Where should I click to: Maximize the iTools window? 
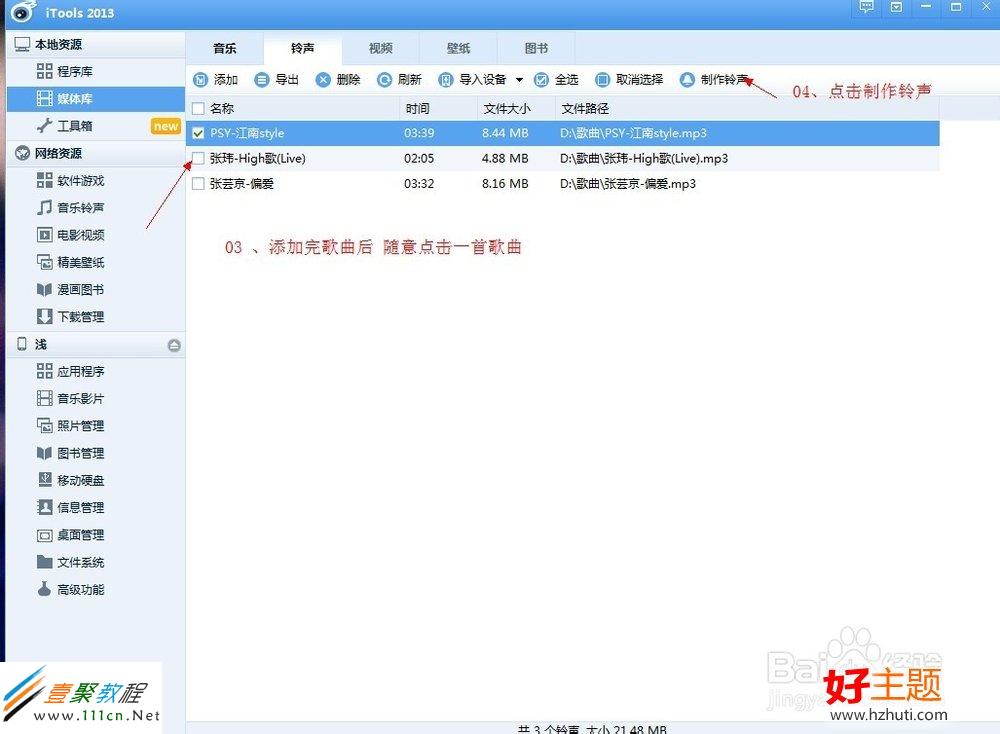tap(956, 7)
